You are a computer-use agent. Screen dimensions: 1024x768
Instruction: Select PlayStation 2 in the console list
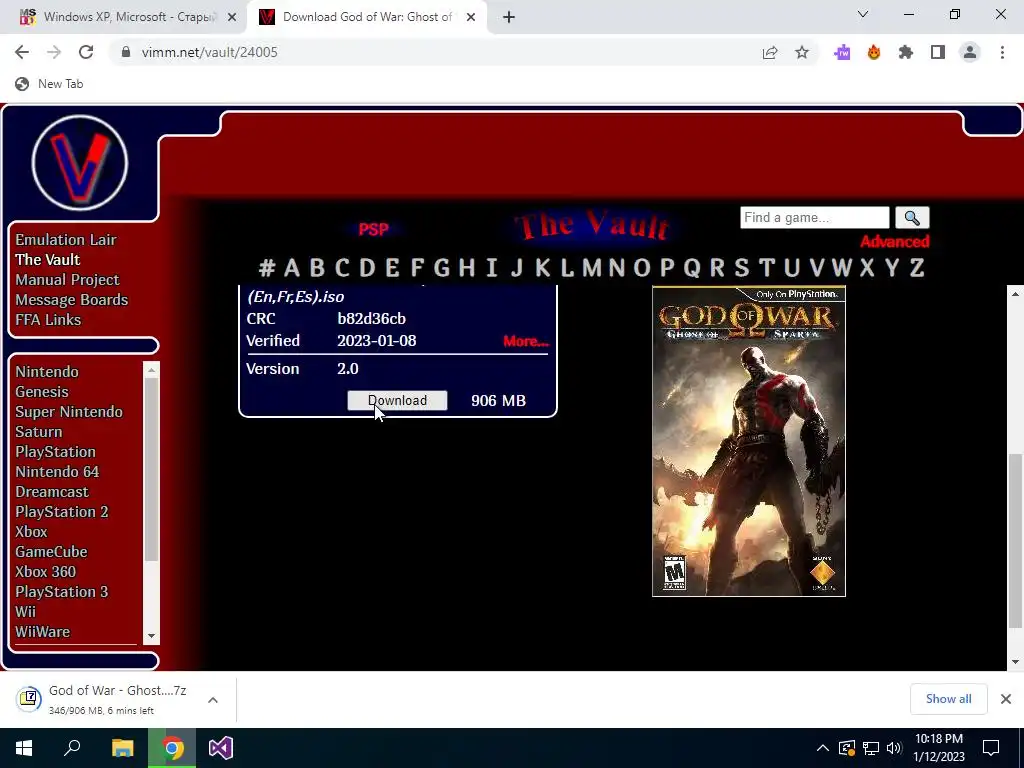62,511
